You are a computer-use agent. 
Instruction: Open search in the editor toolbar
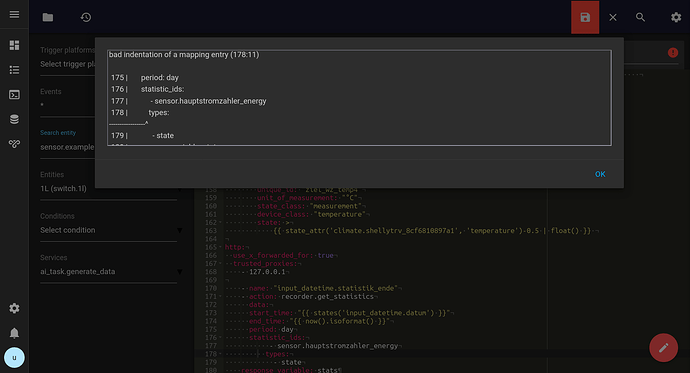click(x=640, y=17)
